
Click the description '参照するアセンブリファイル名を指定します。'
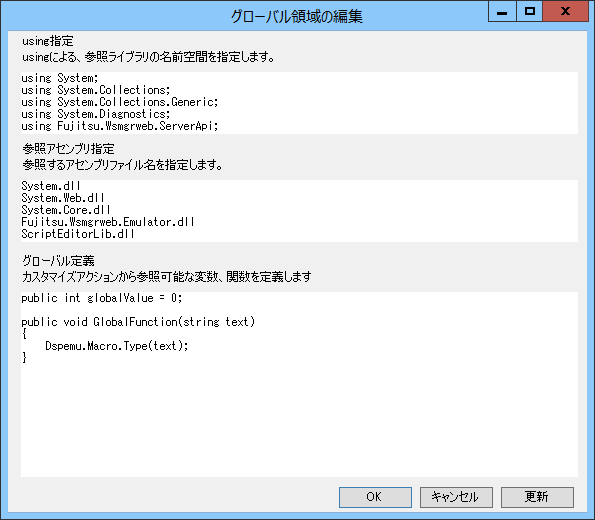[x=122, y=165]
